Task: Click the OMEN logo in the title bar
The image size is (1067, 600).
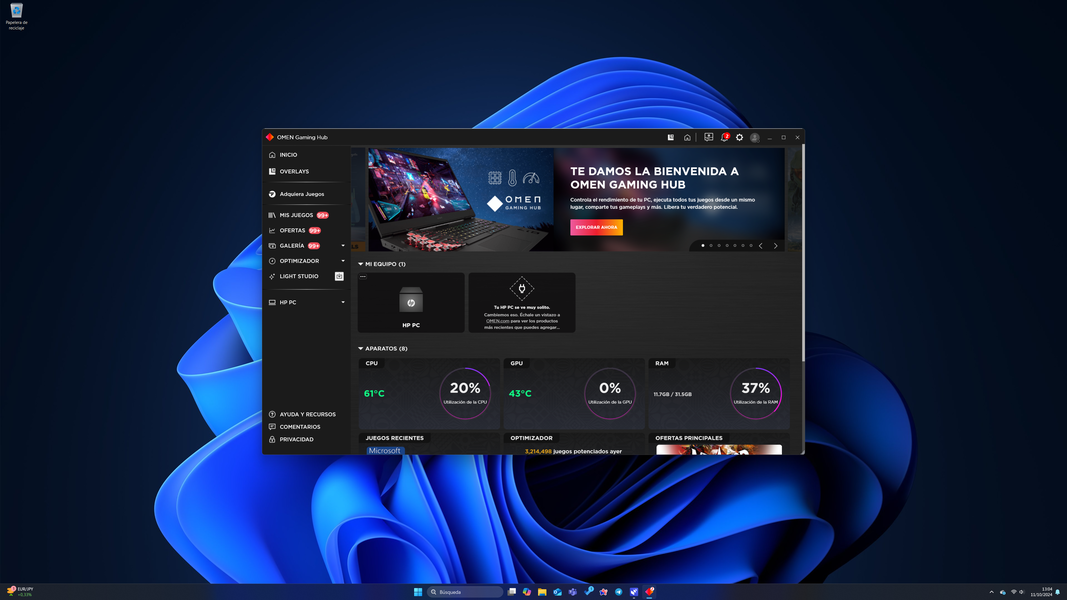Action: [270, 137]
